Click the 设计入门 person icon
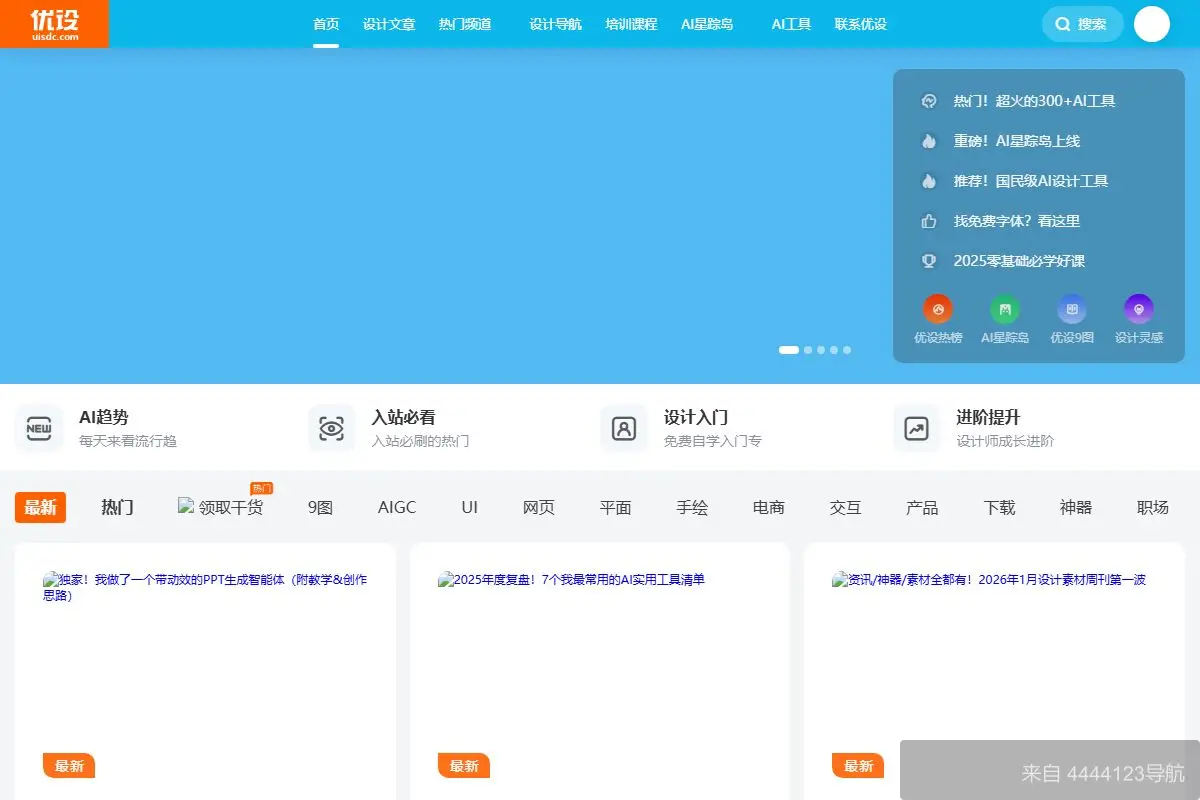This screenshot has width=1200, height=800. click(624, 426)
